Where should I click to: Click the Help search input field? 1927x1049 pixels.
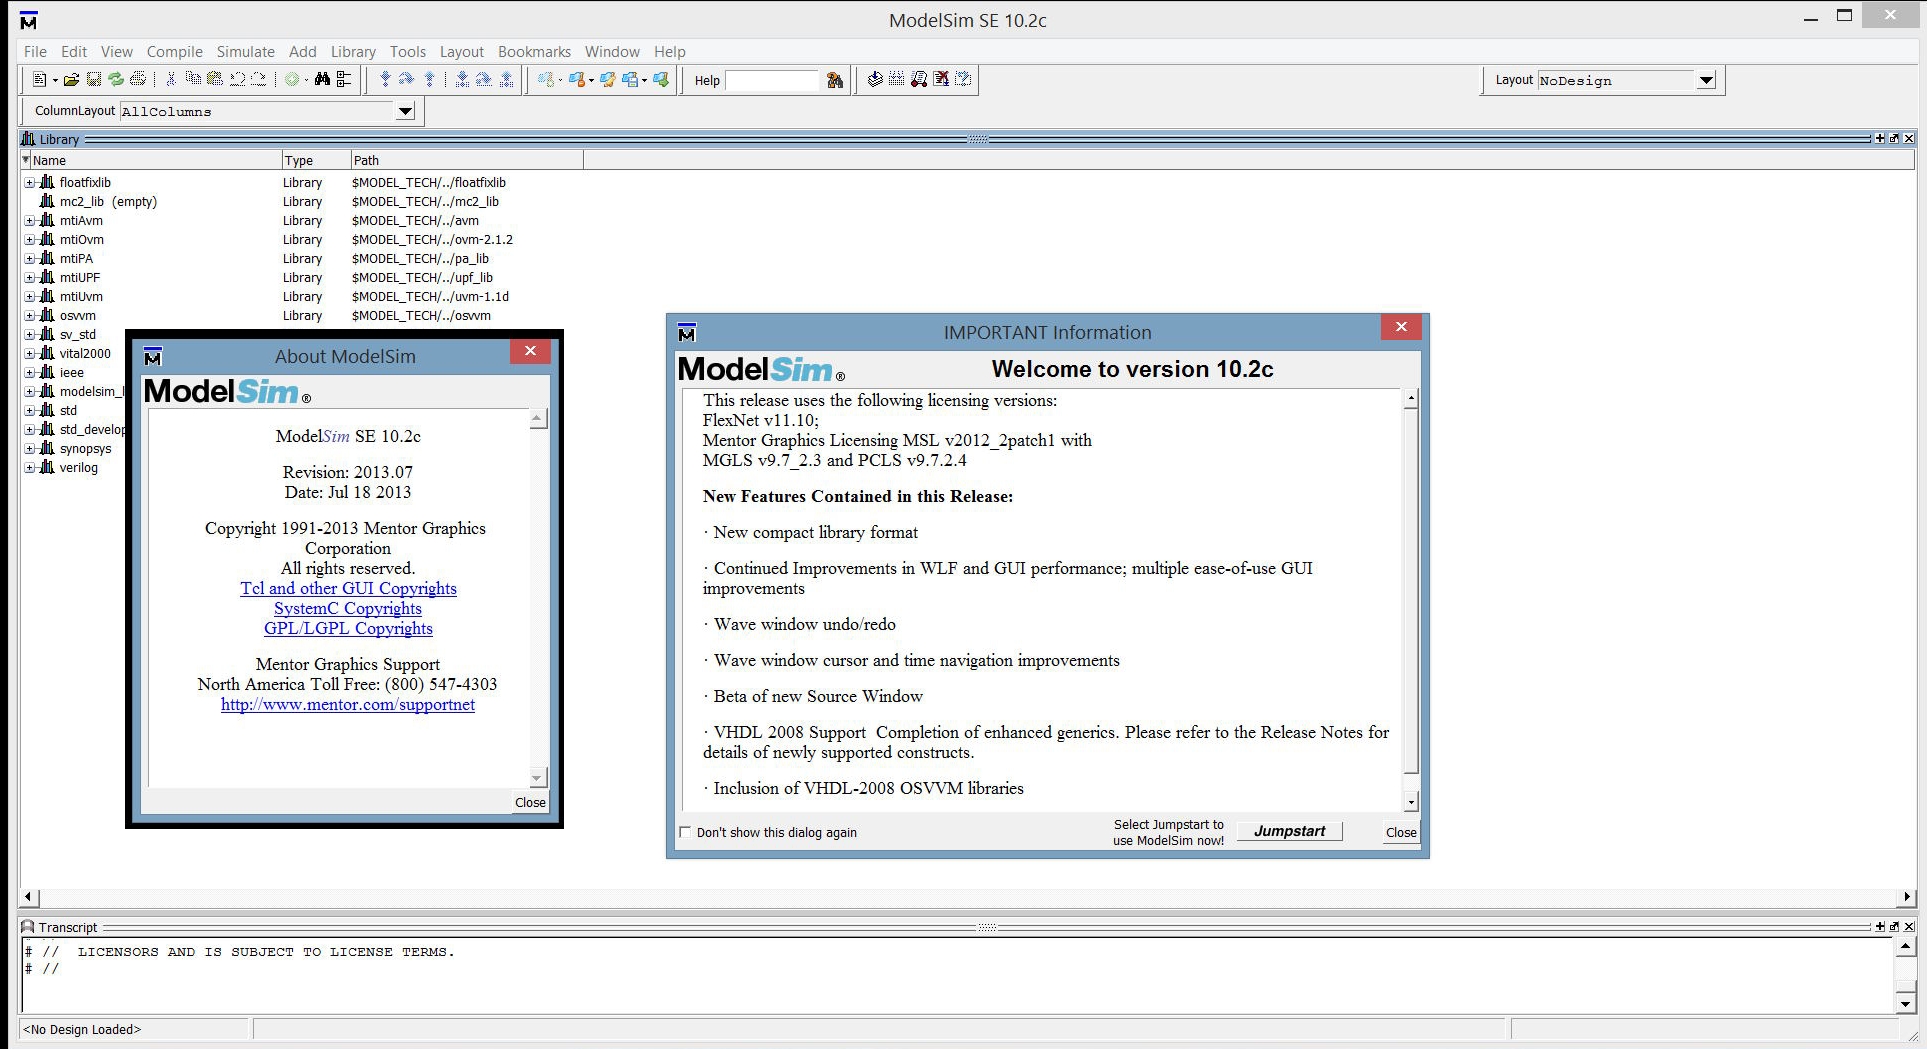772,80
